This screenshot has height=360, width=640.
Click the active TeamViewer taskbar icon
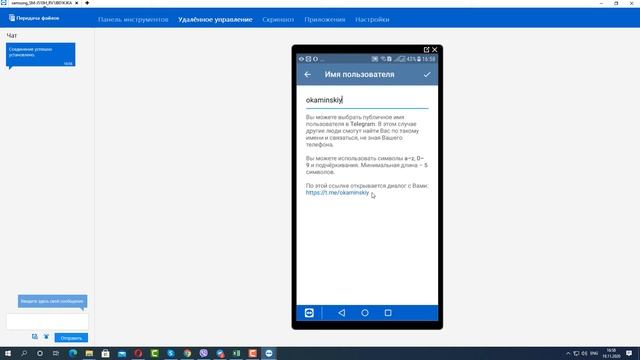[269, 353]
